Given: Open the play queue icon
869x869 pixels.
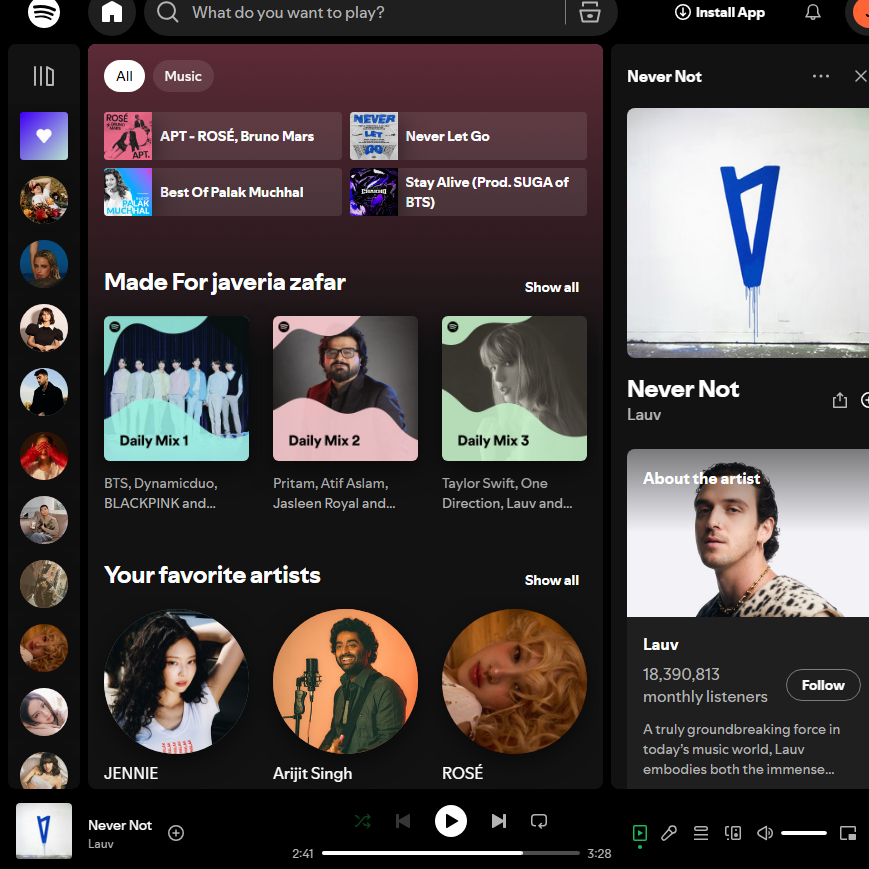Looking at the screenshot, I should tap(701, 833).
